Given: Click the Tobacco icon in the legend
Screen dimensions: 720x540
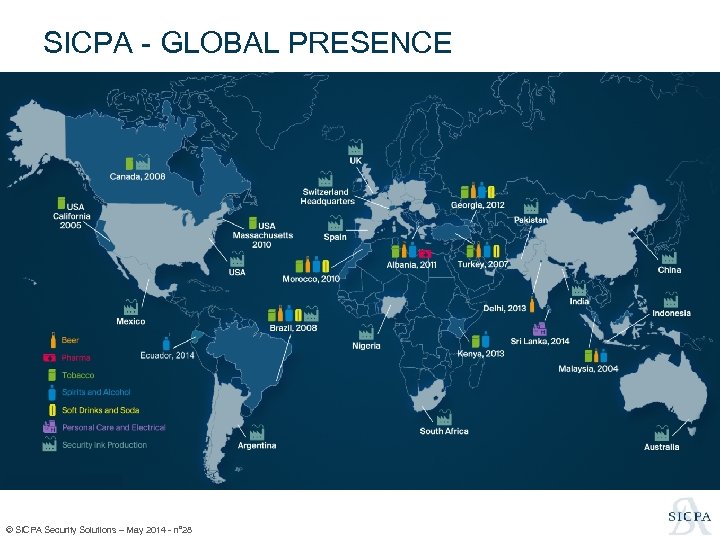Looking at the screenshot, I should coord(52,375).
